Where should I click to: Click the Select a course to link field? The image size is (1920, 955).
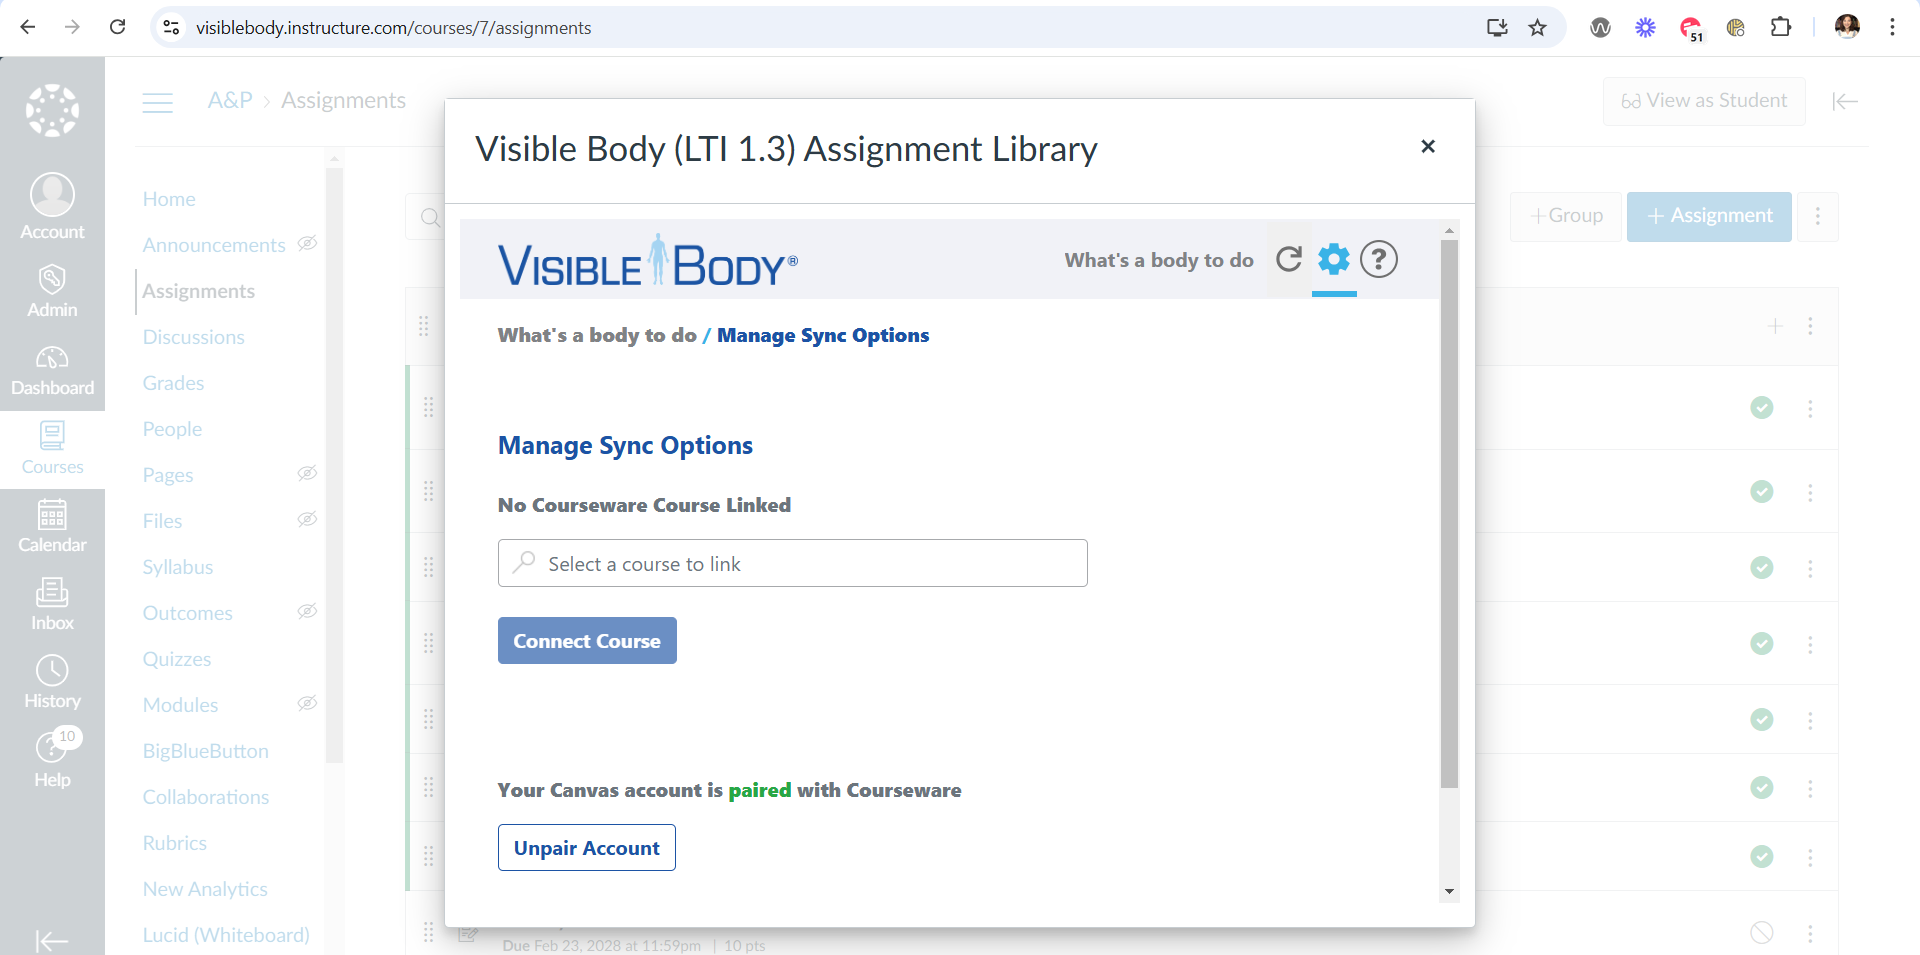click(x=792, y=563)
